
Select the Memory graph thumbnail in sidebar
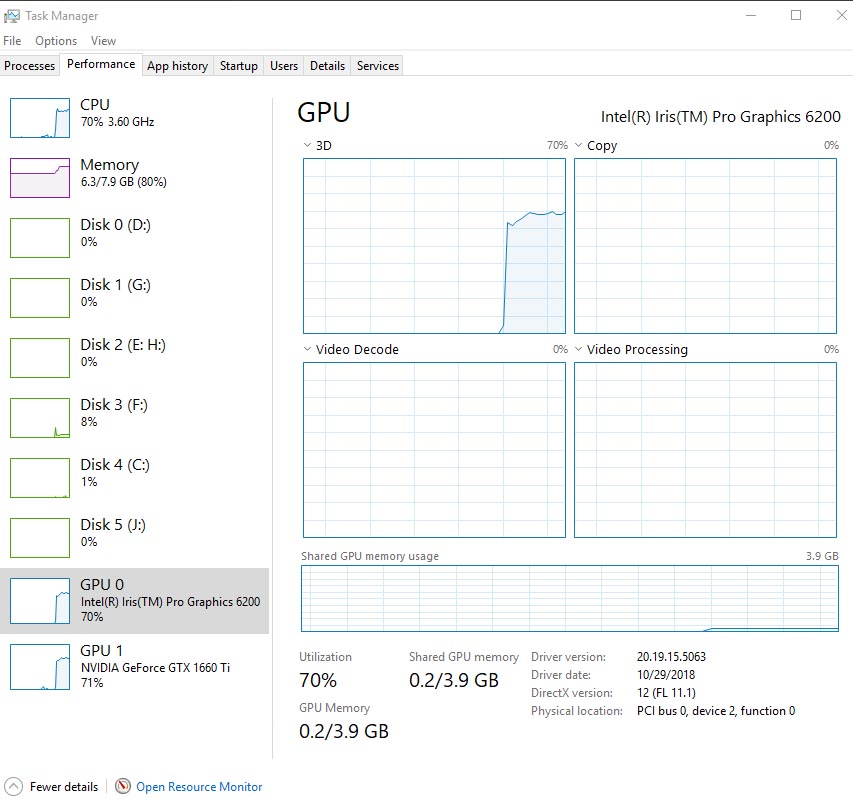(x=40, y=178)
